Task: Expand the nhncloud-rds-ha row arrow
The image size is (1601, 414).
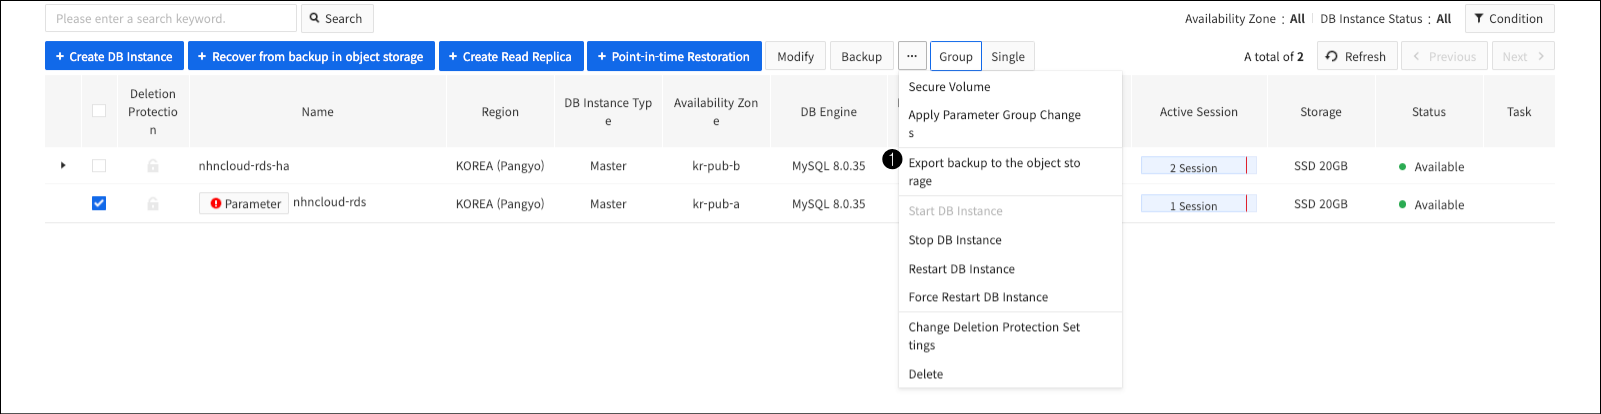Action: [x=63, y=165]
